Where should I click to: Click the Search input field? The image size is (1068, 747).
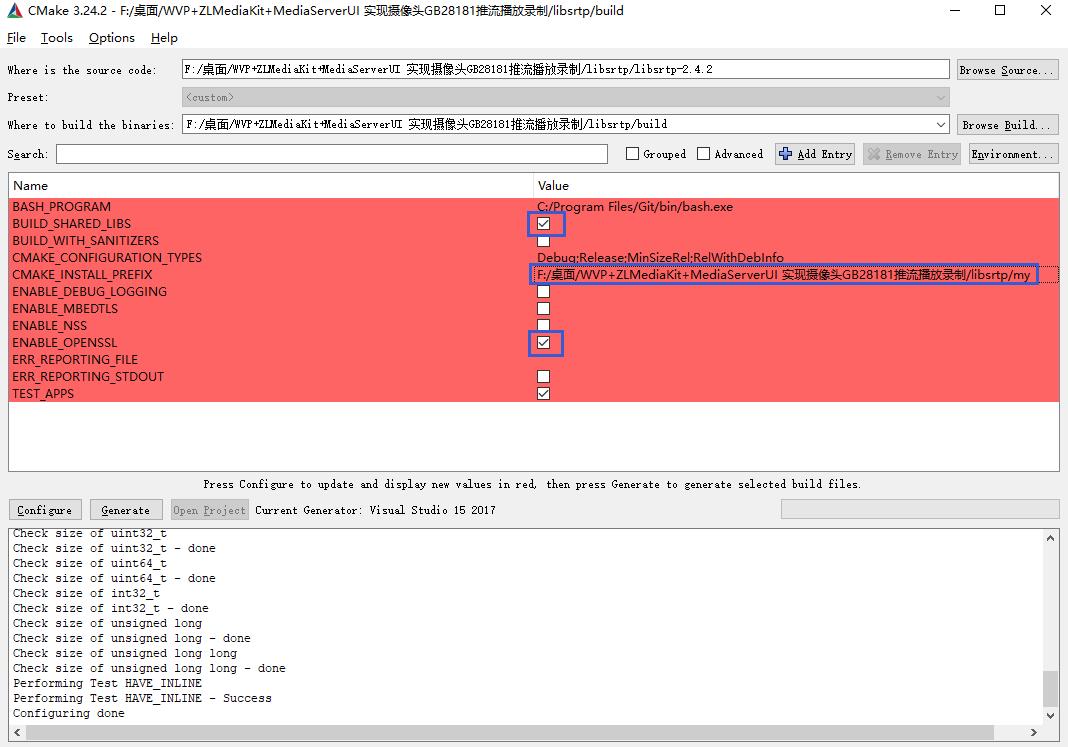331,154
